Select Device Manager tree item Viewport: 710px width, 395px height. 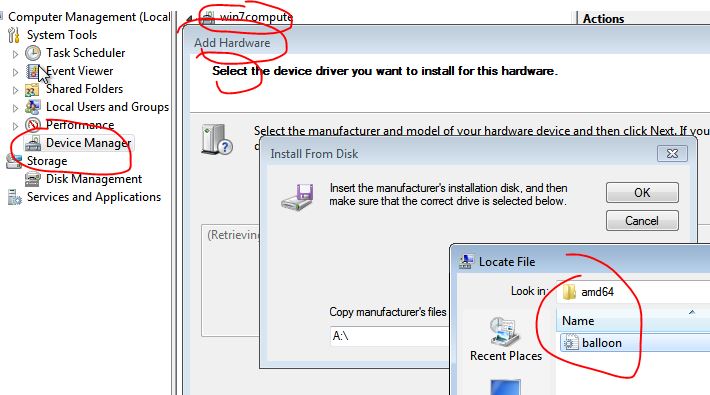pyautogui.click(x=88, y=143)
